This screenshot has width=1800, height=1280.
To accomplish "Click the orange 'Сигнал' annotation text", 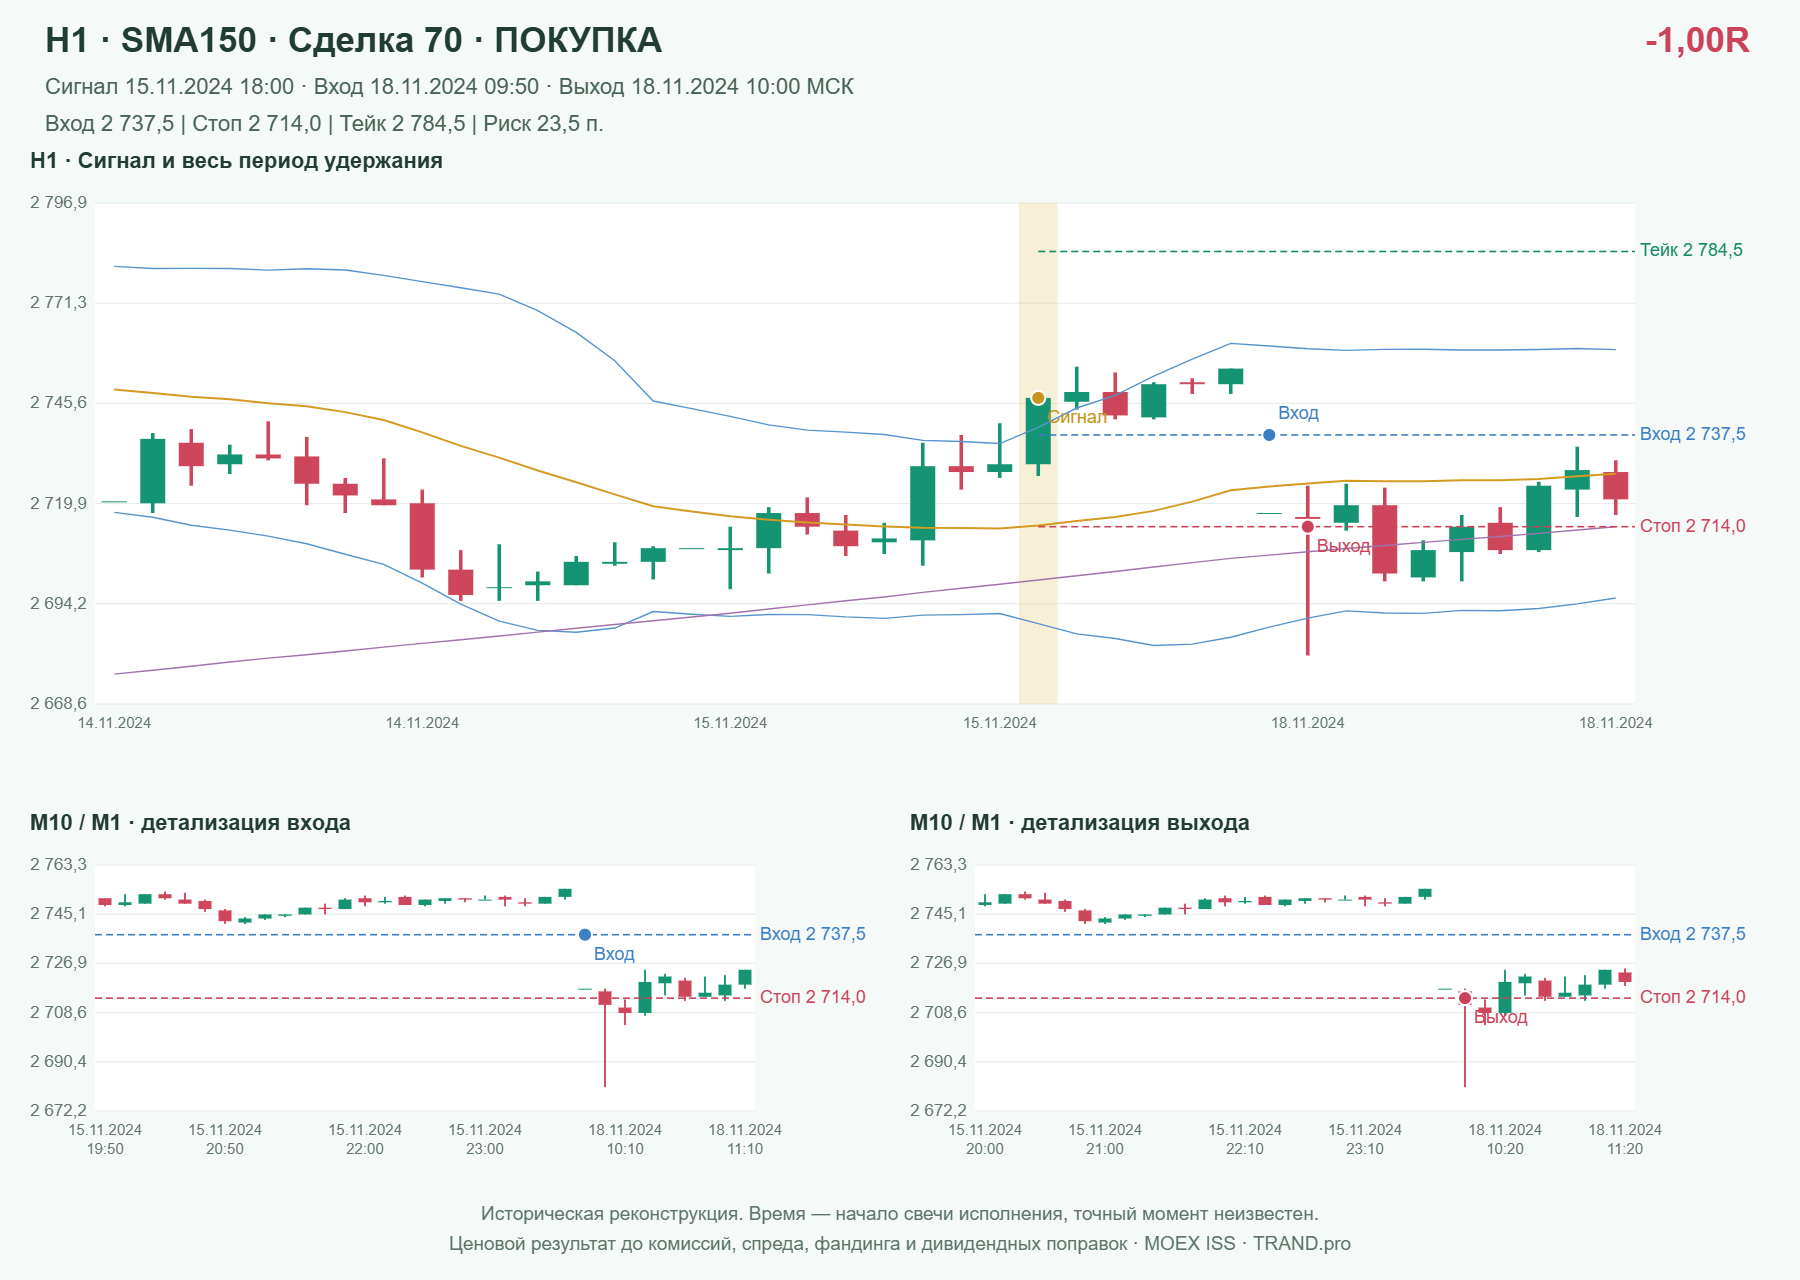I will (x=1078, y=417).
